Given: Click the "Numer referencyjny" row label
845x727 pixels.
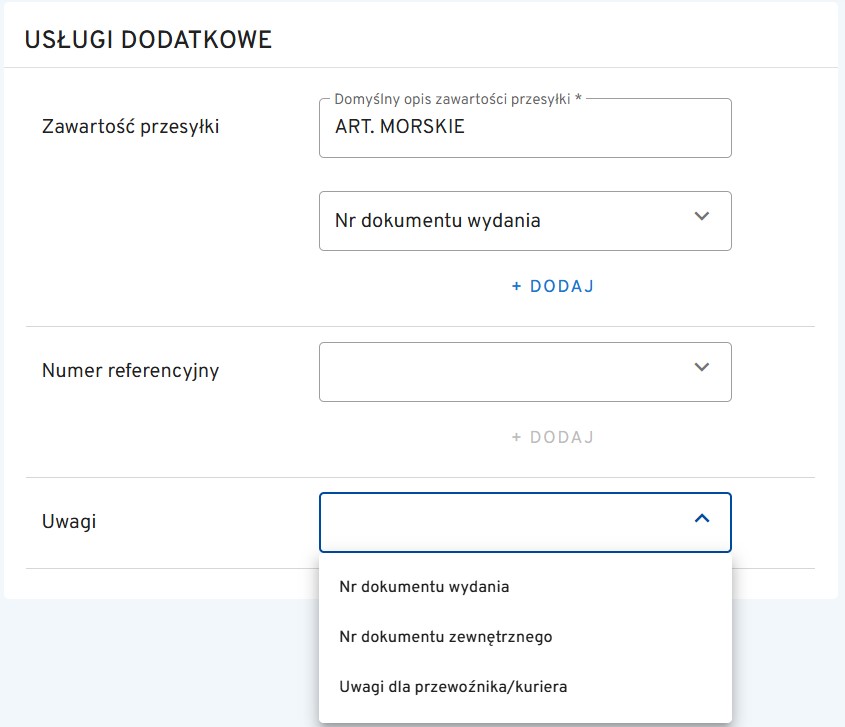Looking at the screenshot, I should 130,371.
